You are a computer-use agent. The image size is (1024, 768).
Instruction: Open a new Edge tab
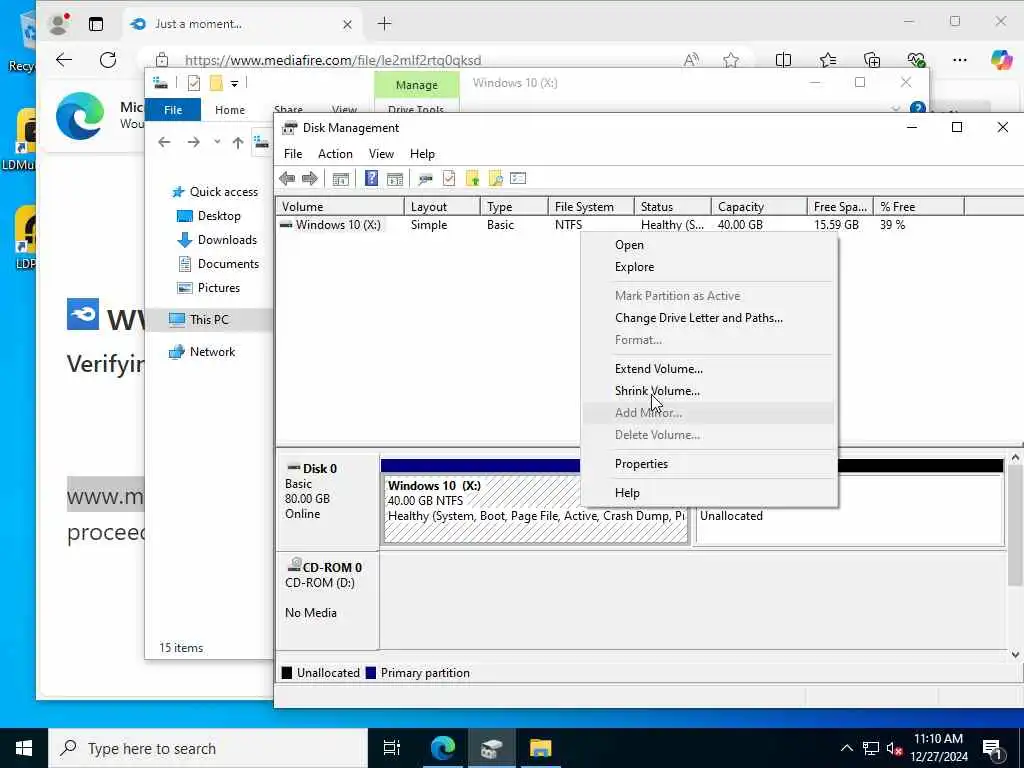click(385, 24)
